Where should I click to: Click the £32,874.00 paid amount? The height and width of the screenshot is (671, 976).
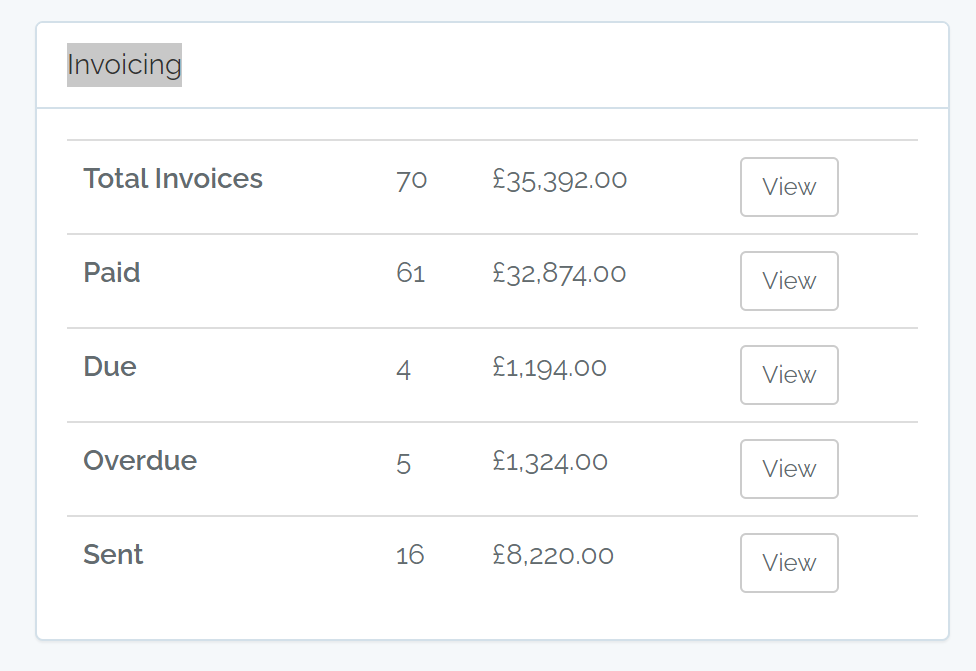click(559, 274)
